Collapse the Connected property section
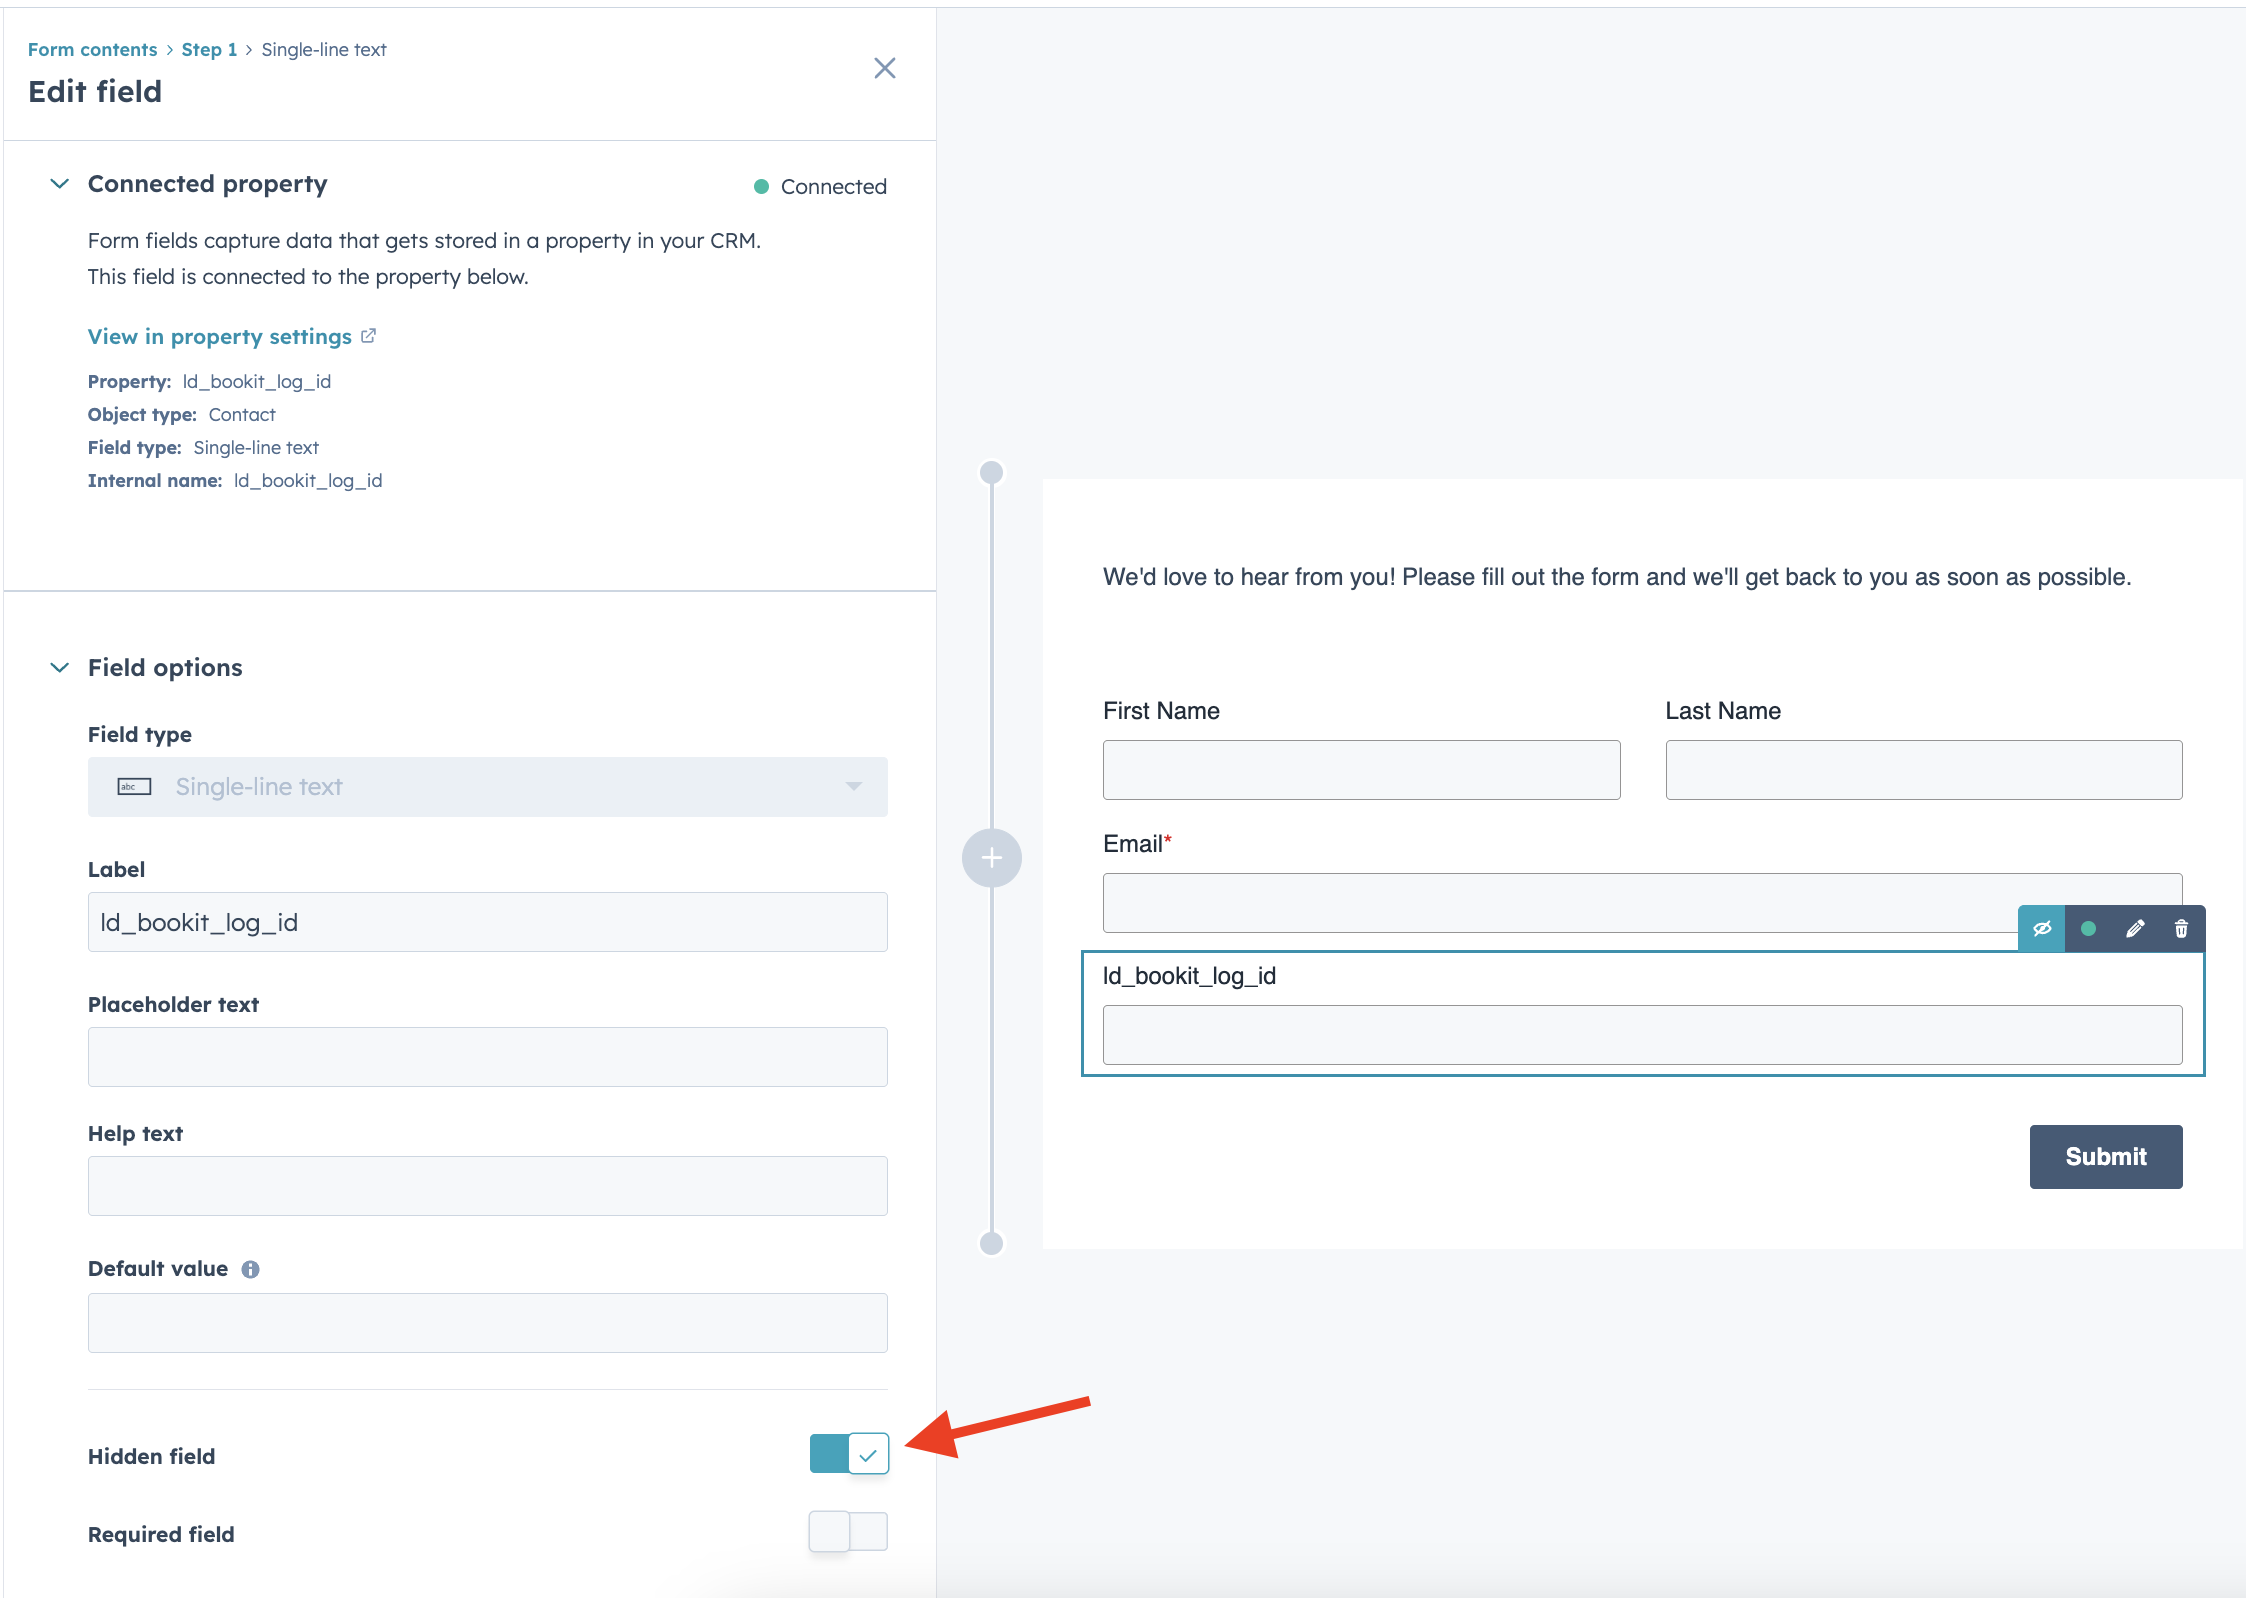Screen dimensions: 2246x1598 pyautogui.click(x=60, y=184)
